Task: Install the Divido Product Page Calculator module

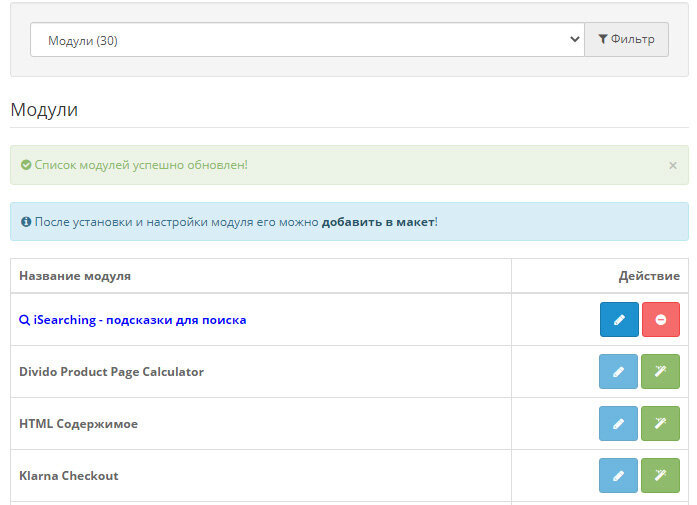Action: [660, 372]
